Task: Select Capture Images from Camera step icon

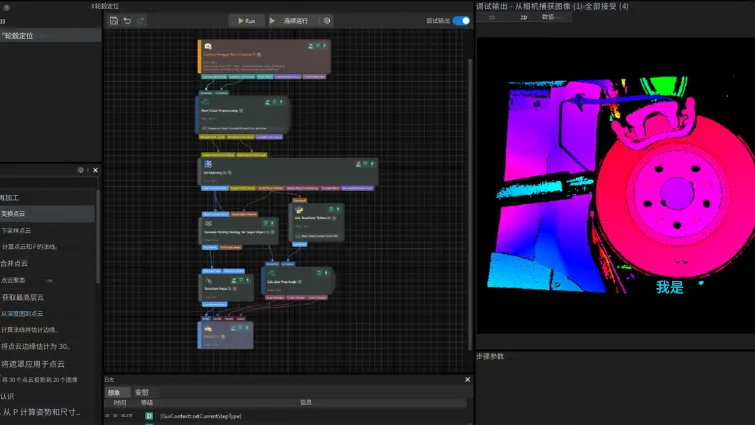Action: (x=208, y=47)
